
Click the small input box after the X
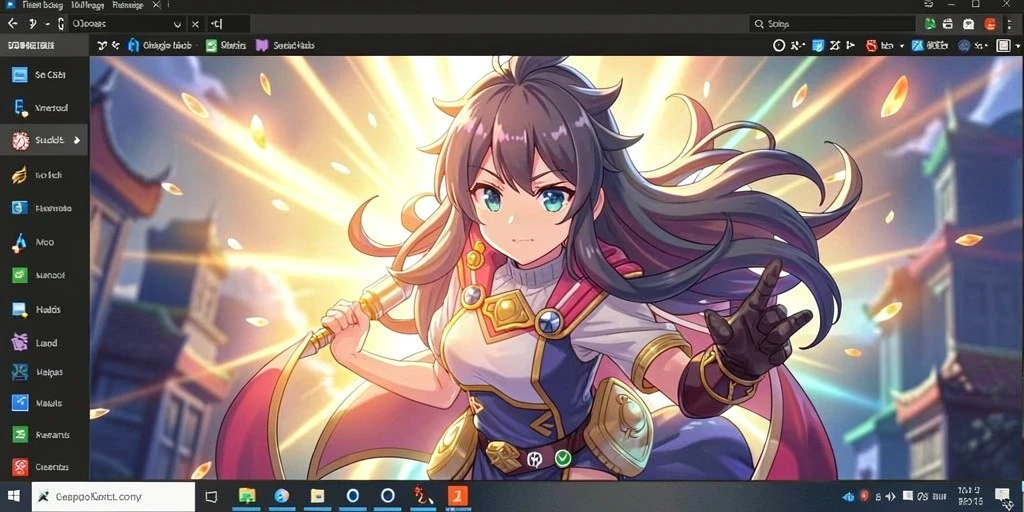(228, 24)
